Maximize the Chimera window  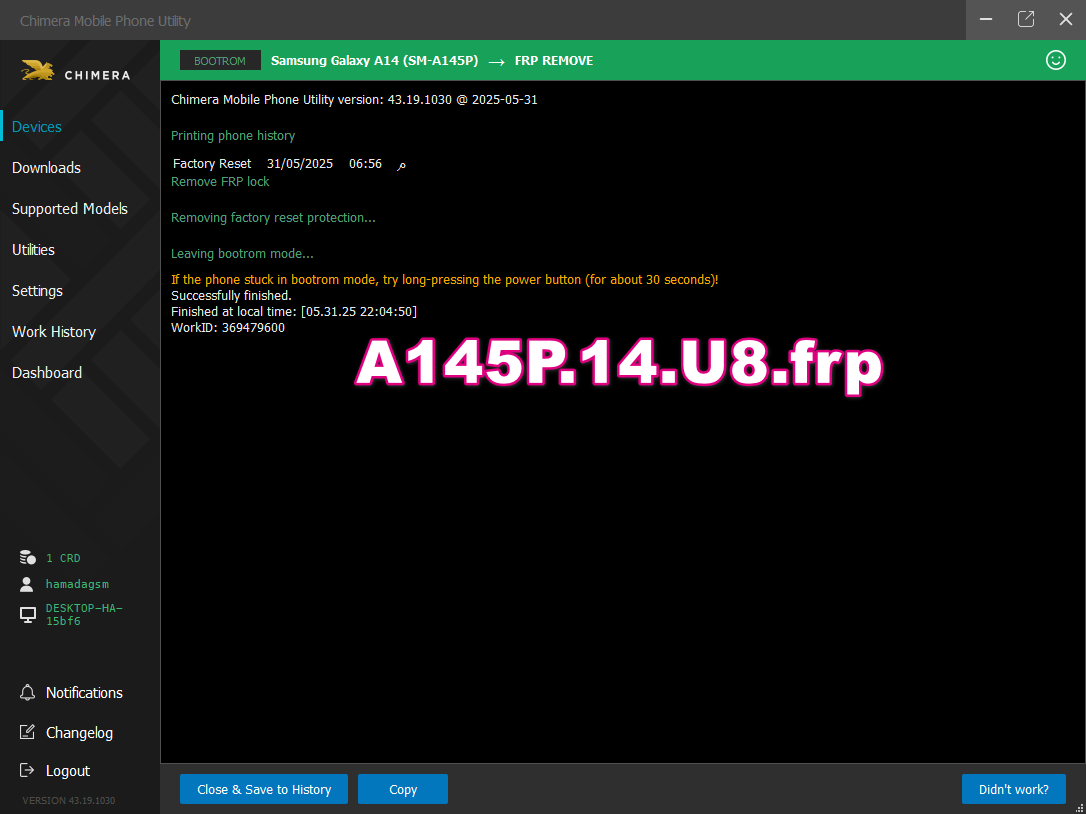tap(1026, 19)
